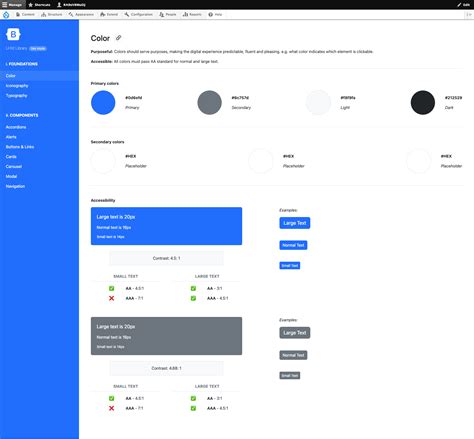Click green check beside AA 3:1 under Contrast 4.5:1
474x439 pixels.
tap(193, 288)
